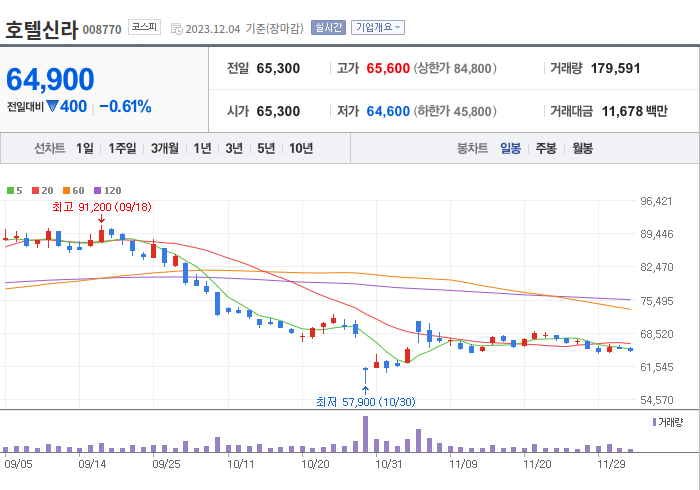This screenshot has width=700, height=490.
Task: Click the 75,495 price axis label
Action: (656, 301)
